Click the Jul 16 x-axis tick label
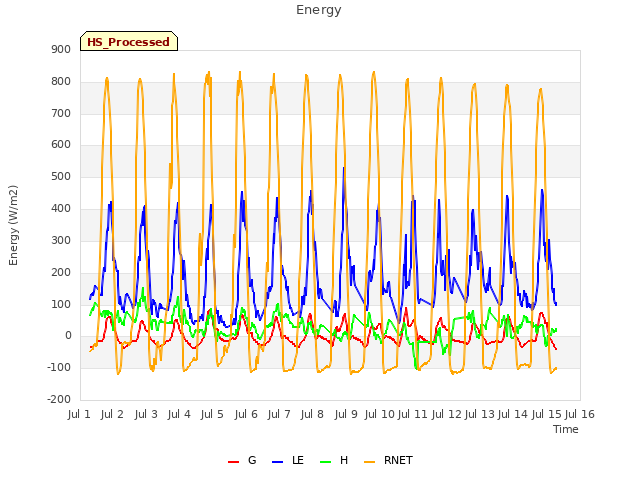This screenshot has height=480, width=640. click(580, 414)
